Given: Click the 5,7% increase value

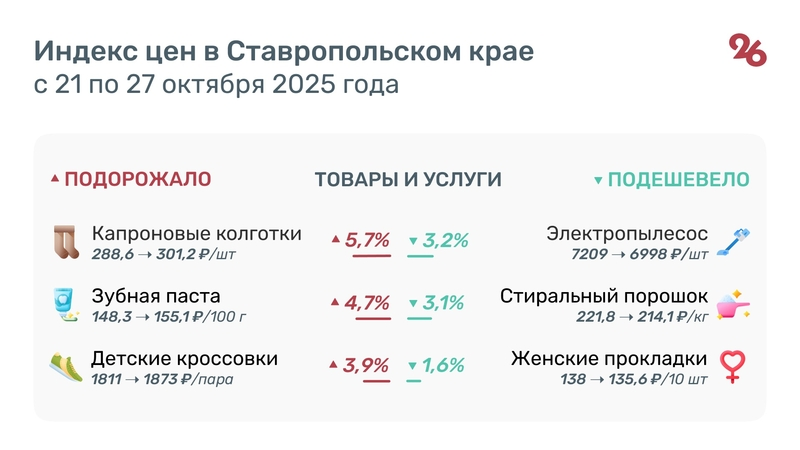Looking at the screenshot, I should pyautogui.click(x=367, y=240).
